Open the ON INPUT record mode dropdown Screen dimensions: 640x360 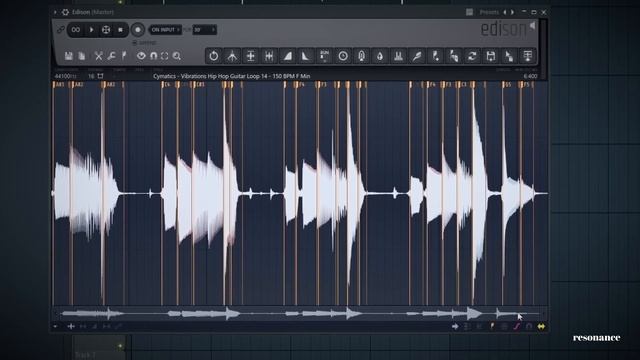165,30
